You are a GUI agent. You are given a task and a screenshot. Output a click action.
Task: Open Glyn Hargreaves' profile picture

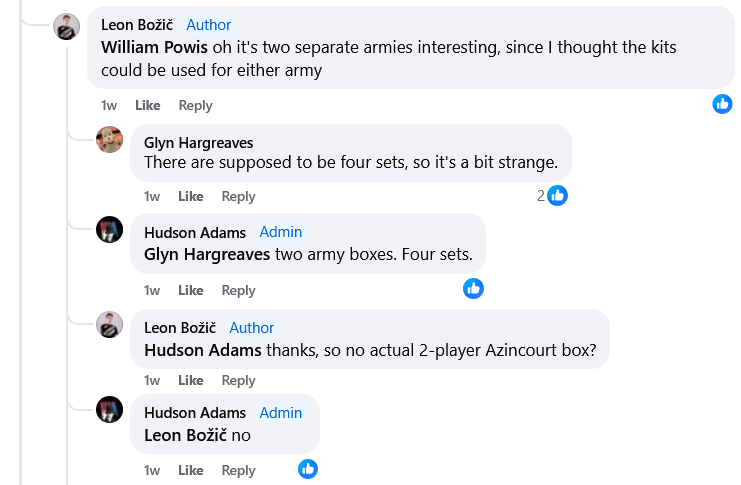pos(109,140)
